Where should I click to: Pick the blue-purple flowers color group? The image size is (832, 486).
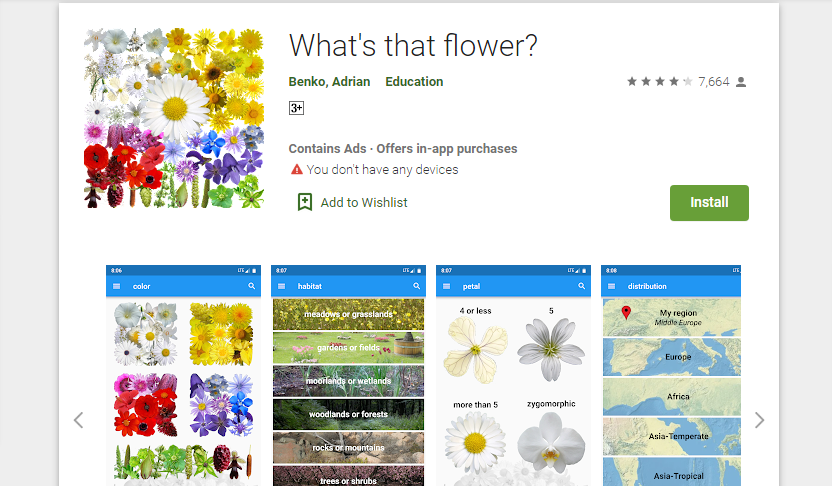(221, 405)
